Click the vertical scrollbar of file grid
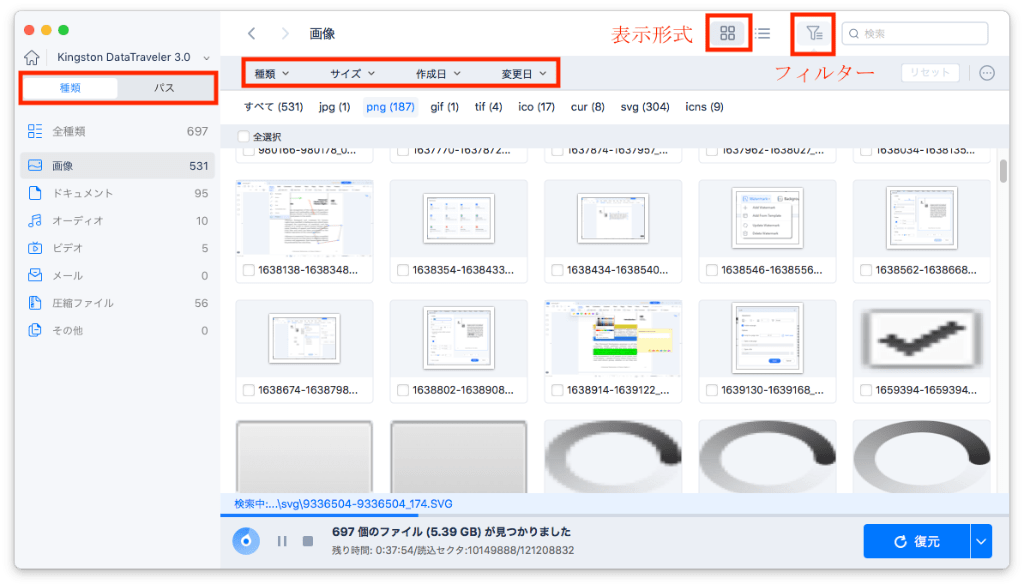 click(1003, 171)
